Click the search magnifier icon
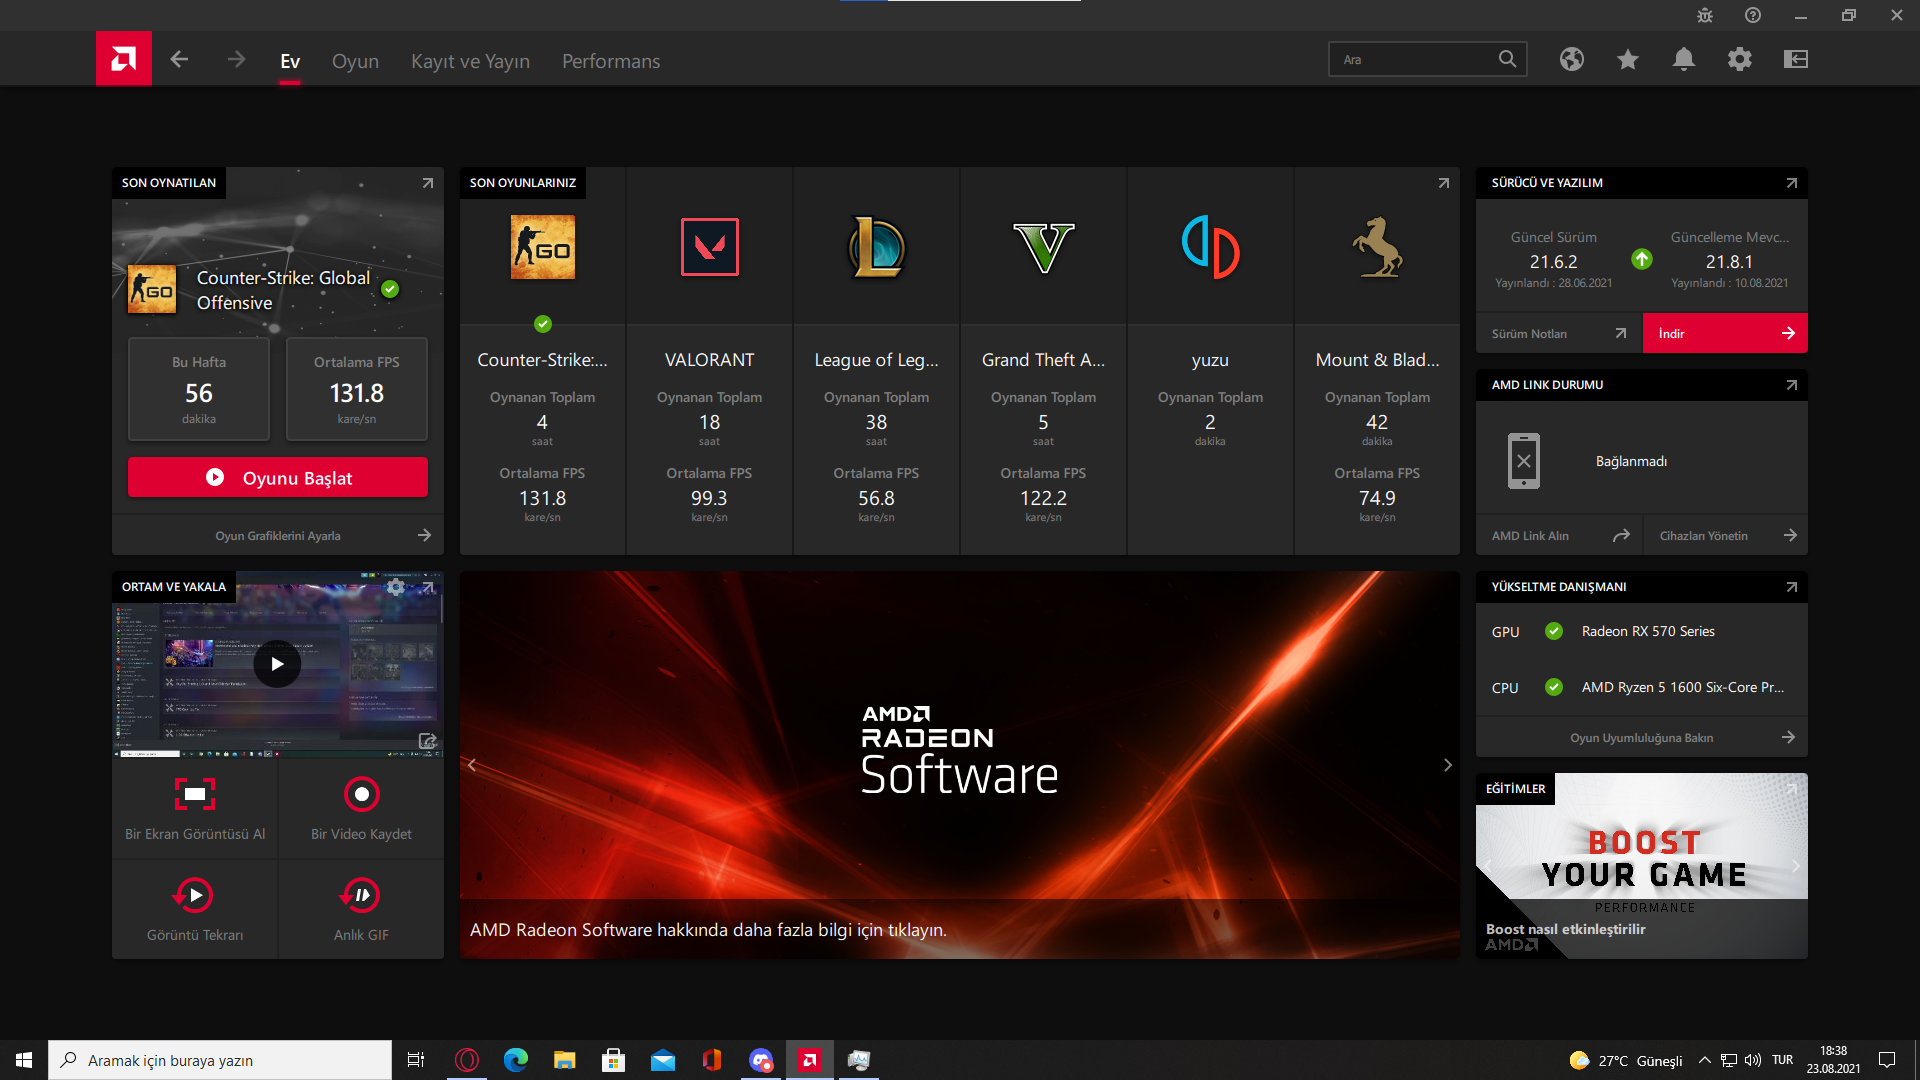 [1507, 59]
